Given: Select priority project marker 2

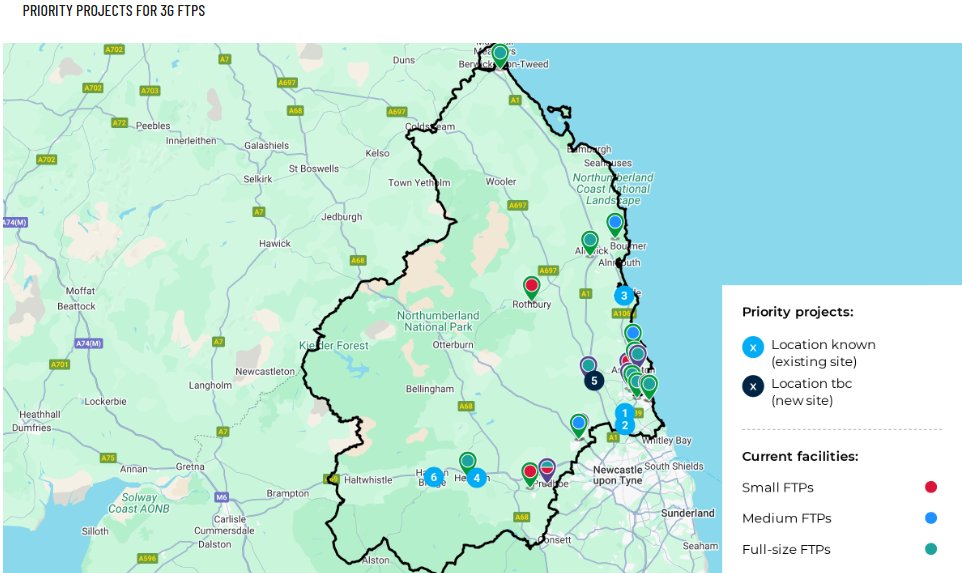Looking at the screenshot, I should click(625, 425).
